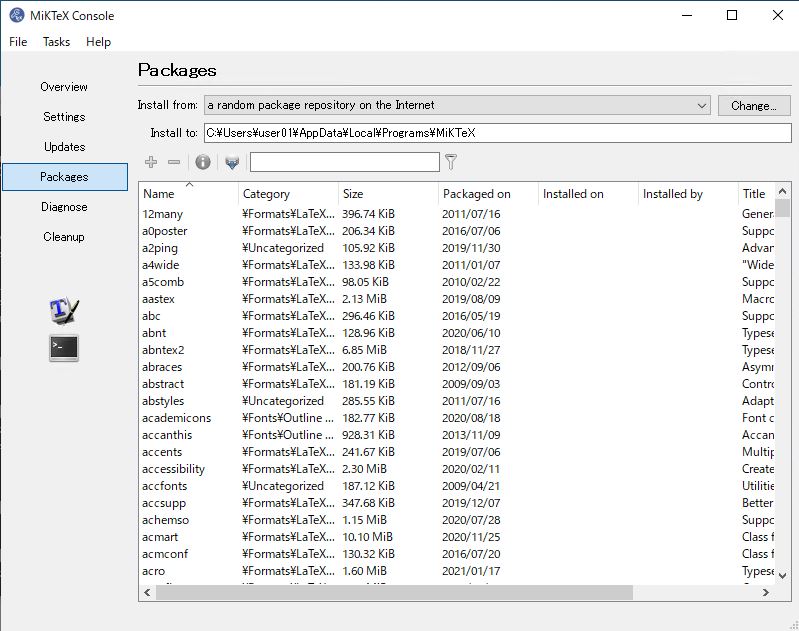Click the Change... button
This screenshot has height=631, width=799.
(754, 106)
